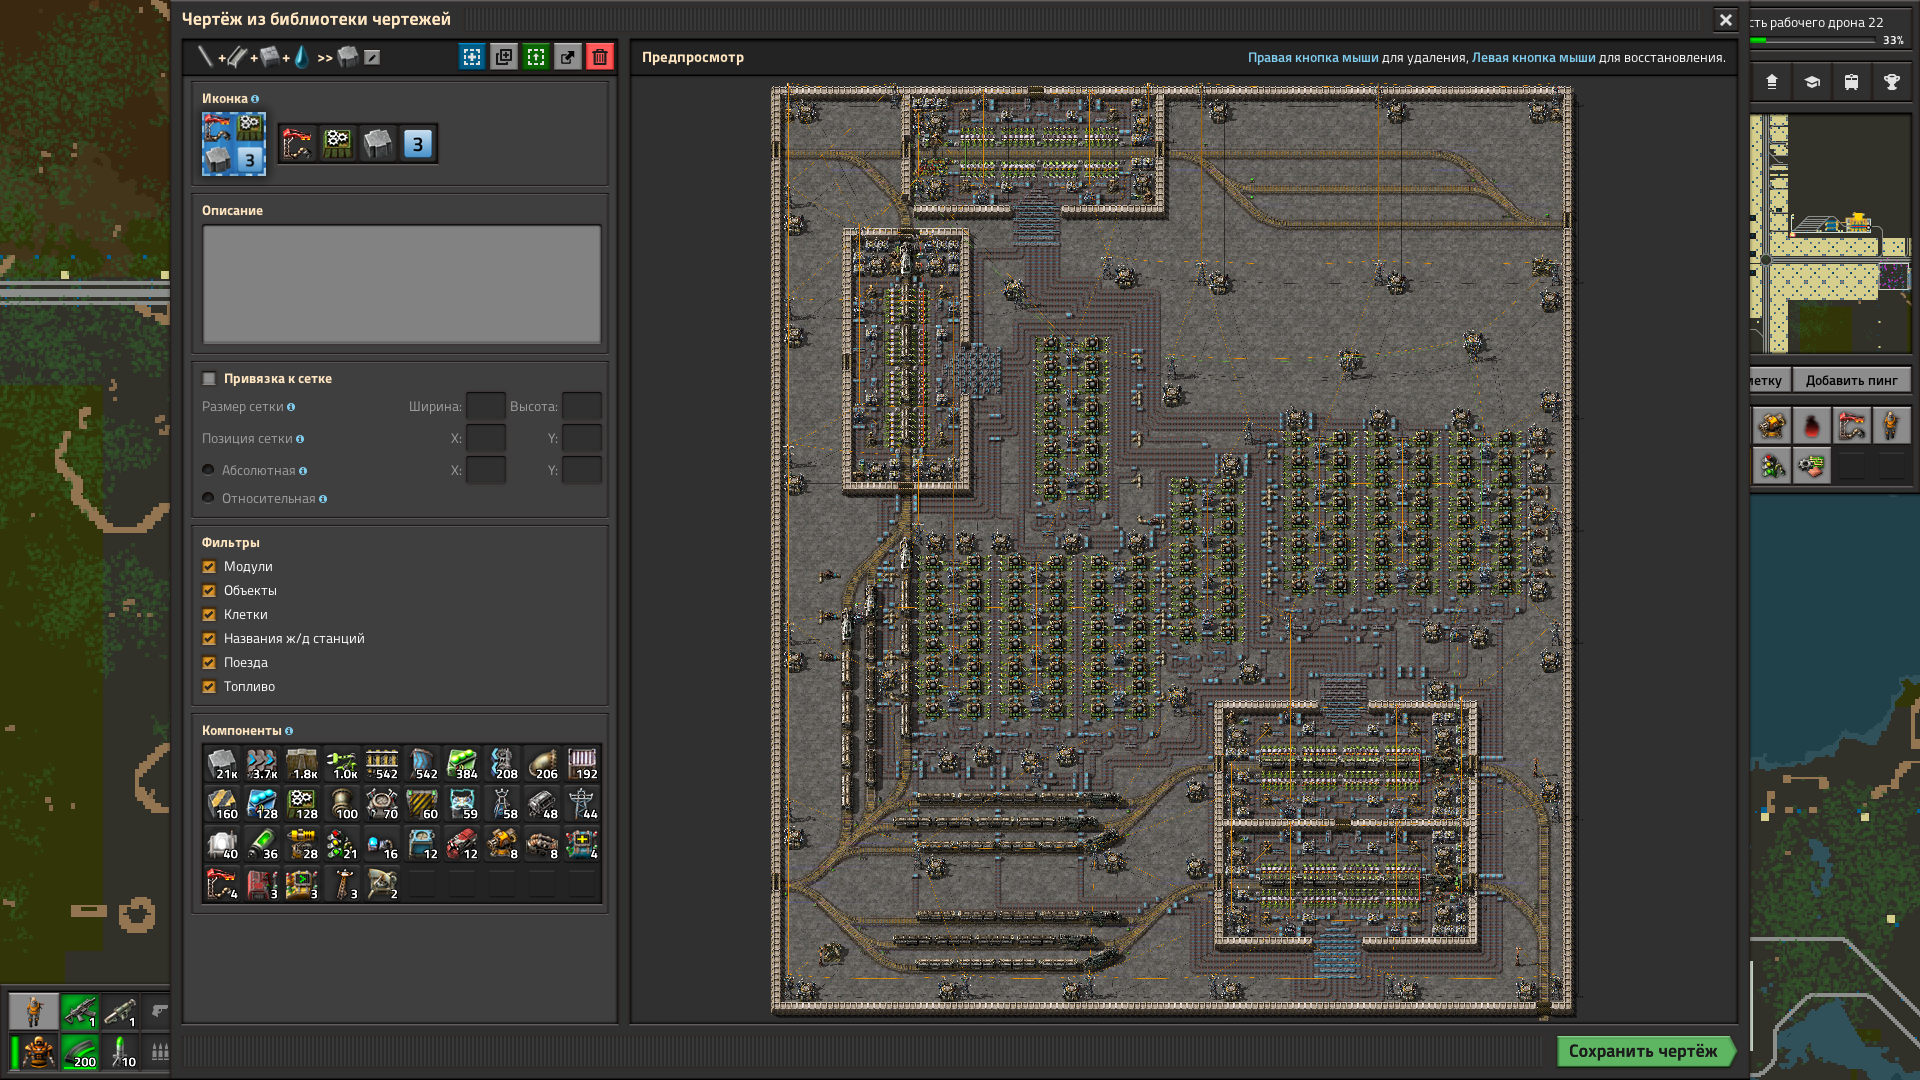Viewport: 1920px width, 1080px height.
Task: Click the blue speed module component 128
Action: pyautogui.click(x=262, y=804)
